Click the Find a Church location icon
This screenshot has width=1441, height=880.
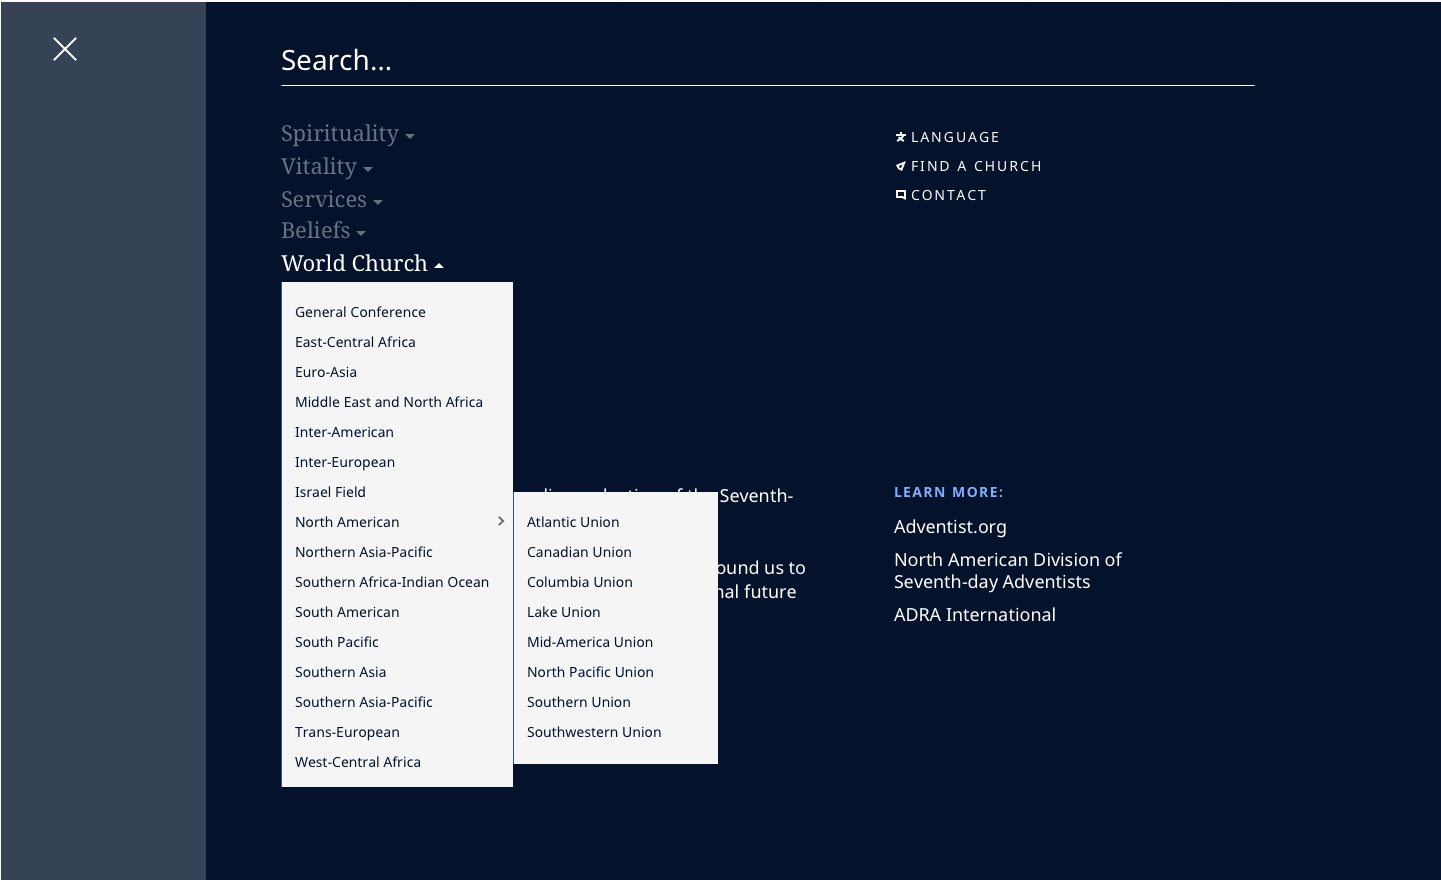(900, 166)
